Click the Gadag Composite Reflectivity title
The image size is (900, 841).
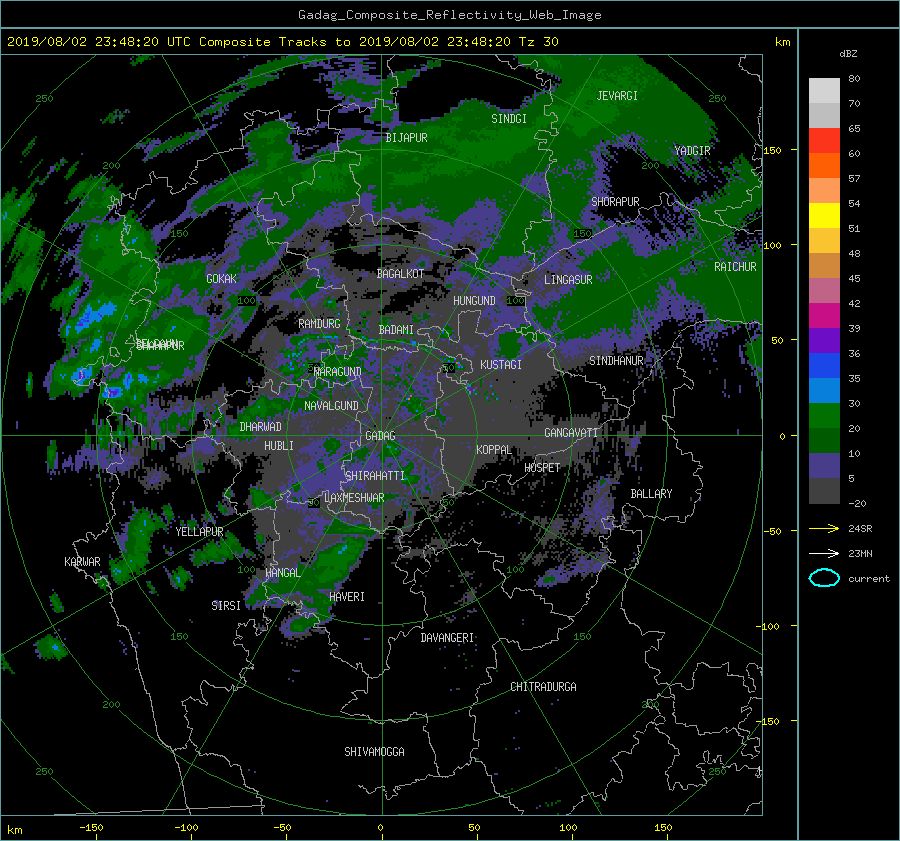click(x=449, y=15)
